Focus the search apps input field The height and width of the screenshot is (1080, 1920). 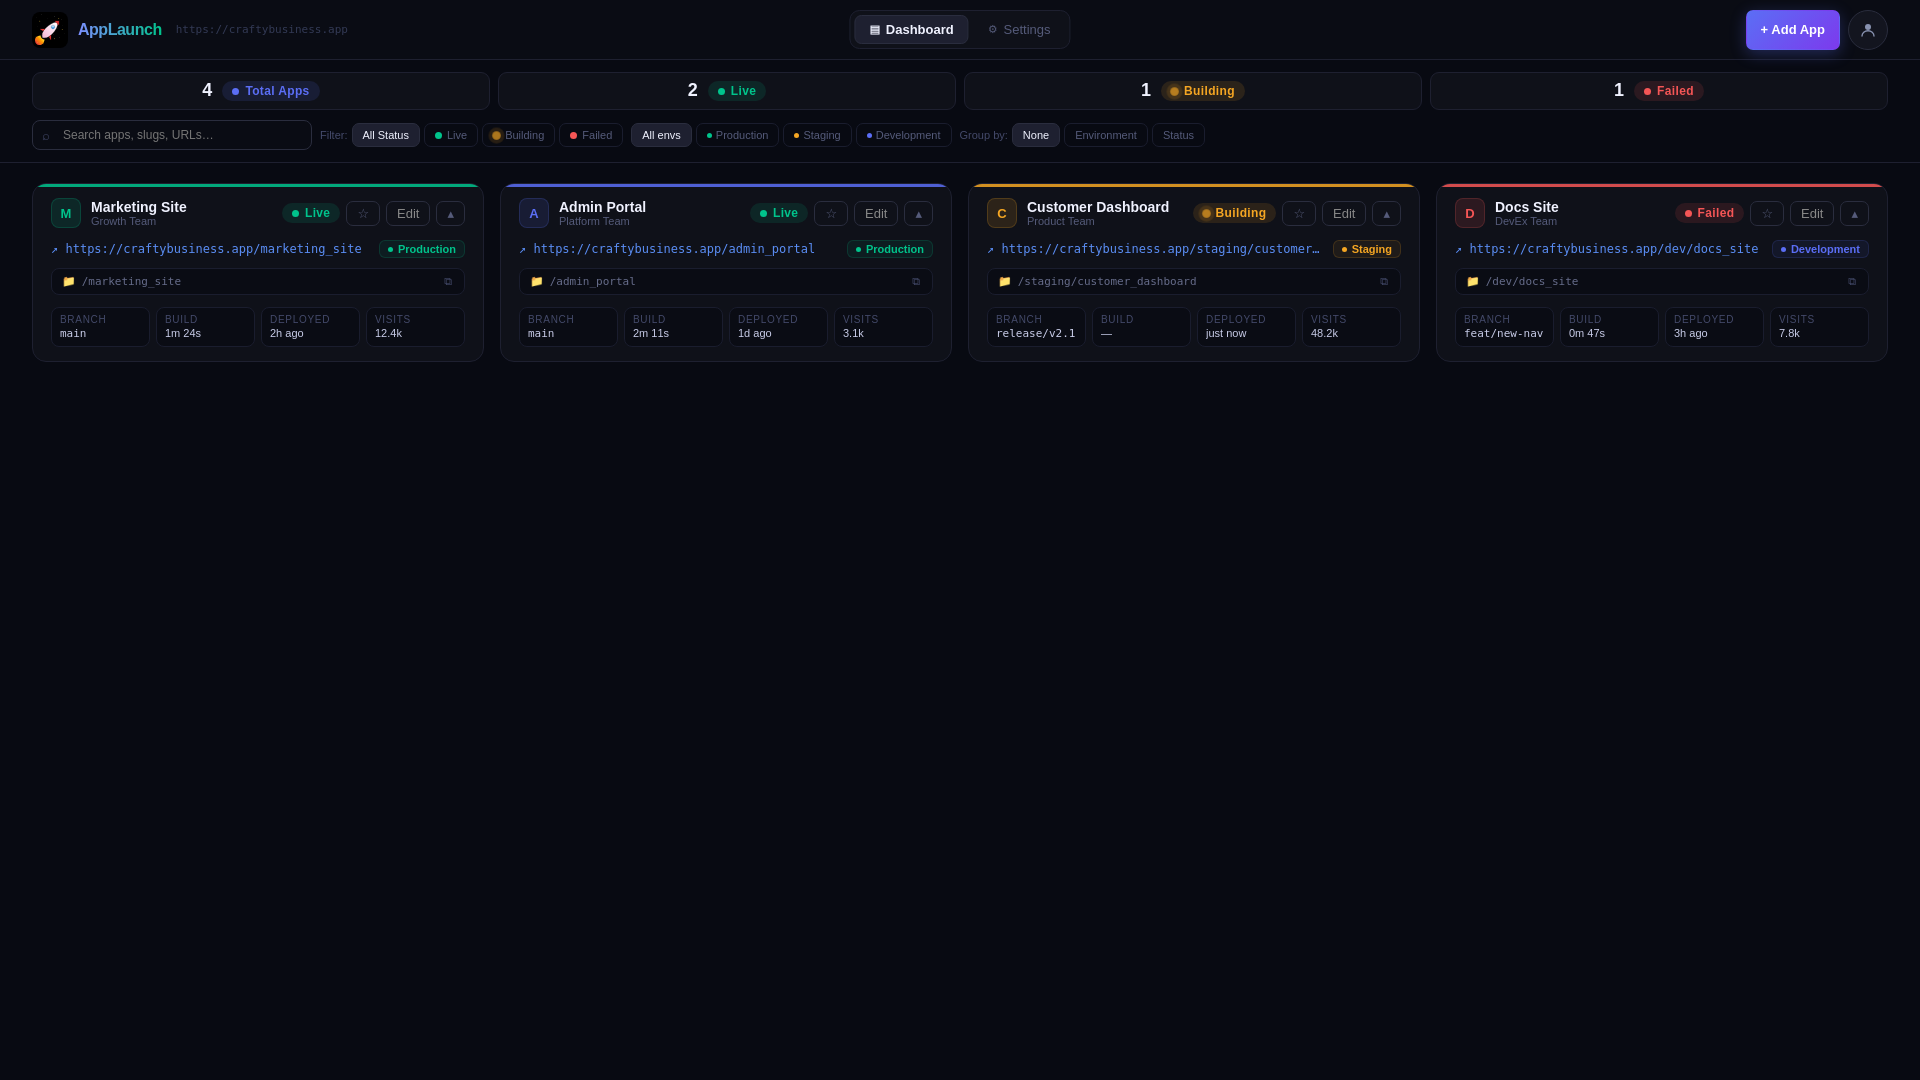(172, 135)
